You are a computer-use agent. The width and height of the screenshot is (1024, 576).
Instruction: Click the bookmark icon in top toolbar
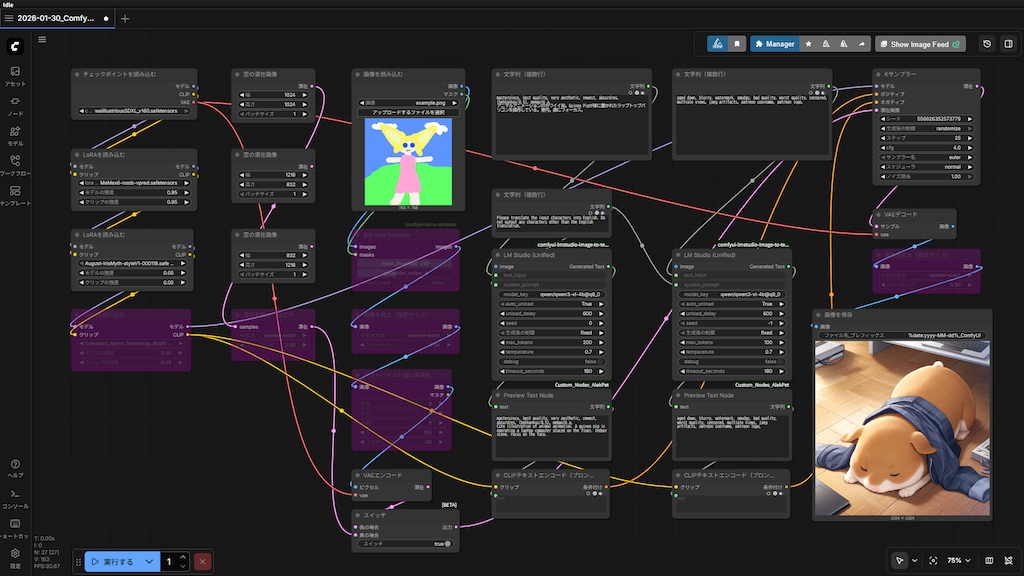click(737, 44)
